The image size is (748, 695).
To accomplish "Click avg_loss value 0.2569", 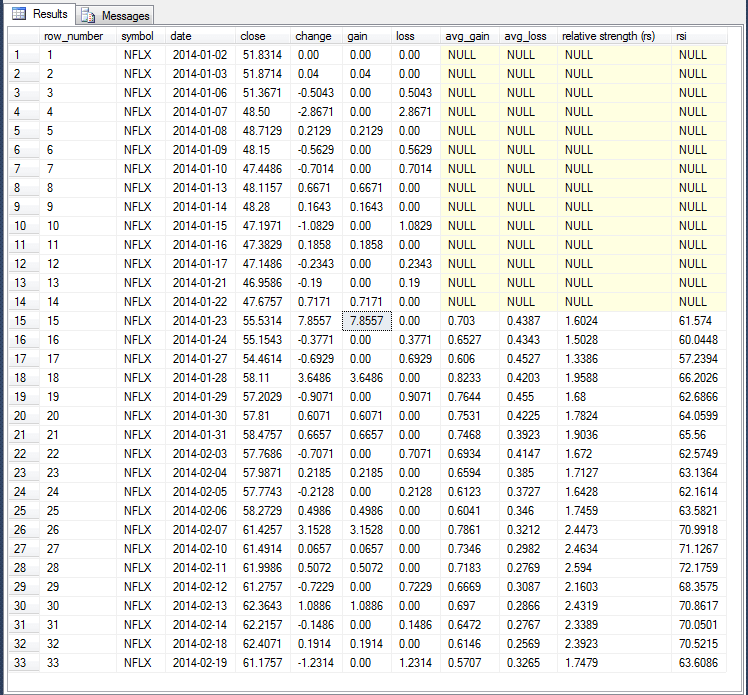I will pyautogui.click(x=528, y=644).
